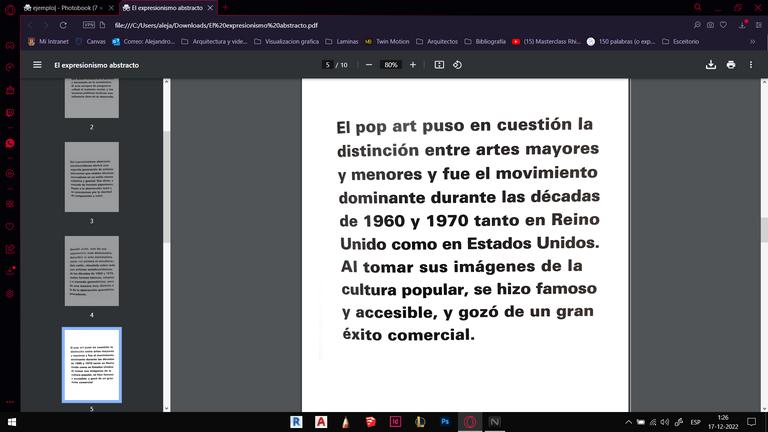768x432 pixels.
Task: Open the sidebar settings hexagon icon
Action: 10,293
